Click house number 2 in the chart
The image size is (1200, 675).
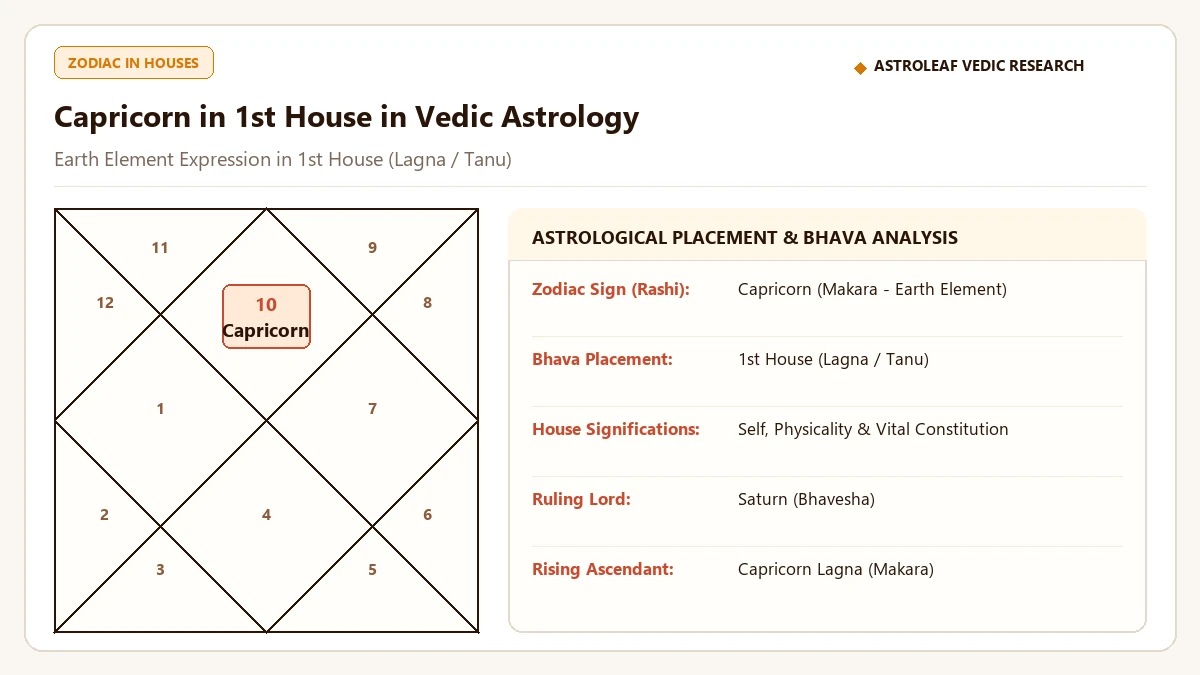pyautogui.click(x=104, y=515)
